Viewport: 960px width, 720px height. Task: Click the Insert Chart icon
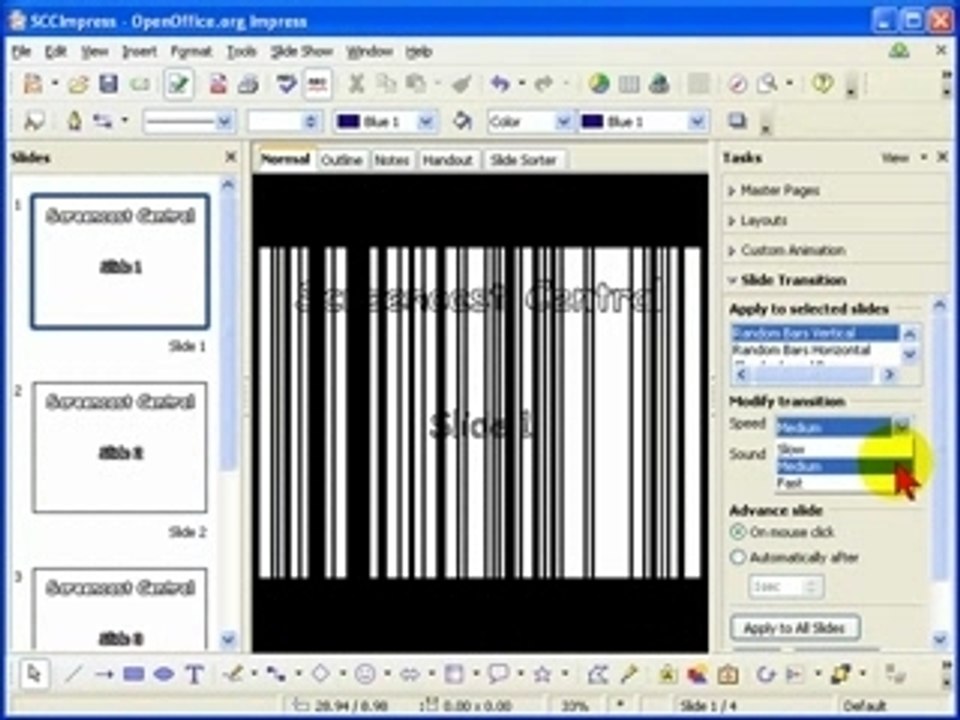click(599, 84)
